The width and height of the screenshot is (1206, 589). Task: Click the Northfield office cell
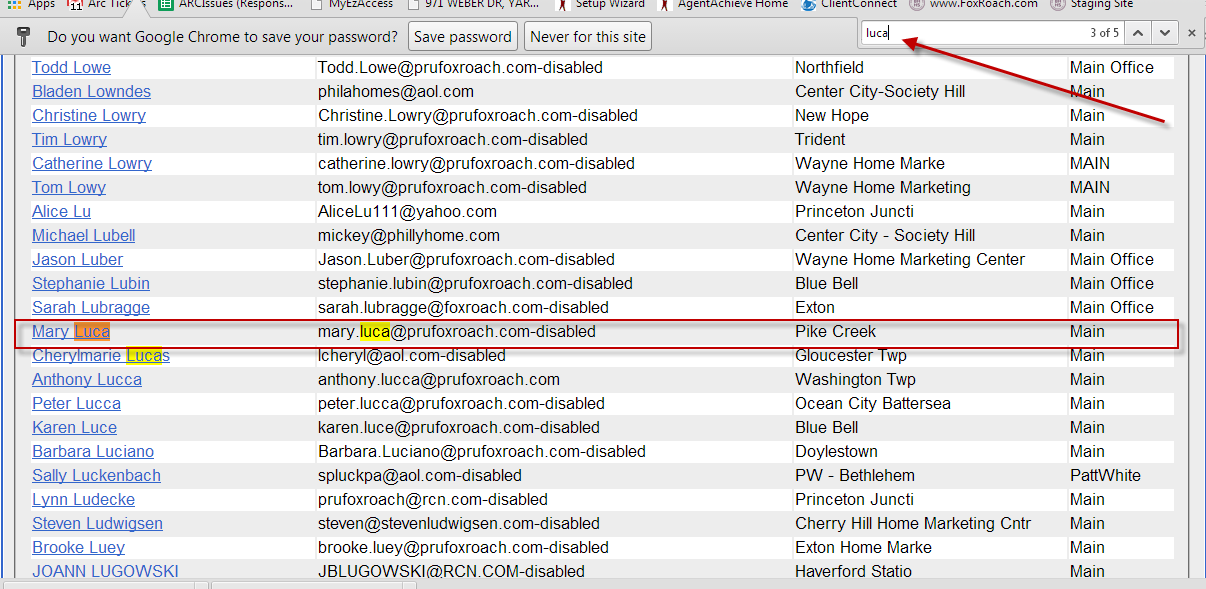click(x=829, y=67)
